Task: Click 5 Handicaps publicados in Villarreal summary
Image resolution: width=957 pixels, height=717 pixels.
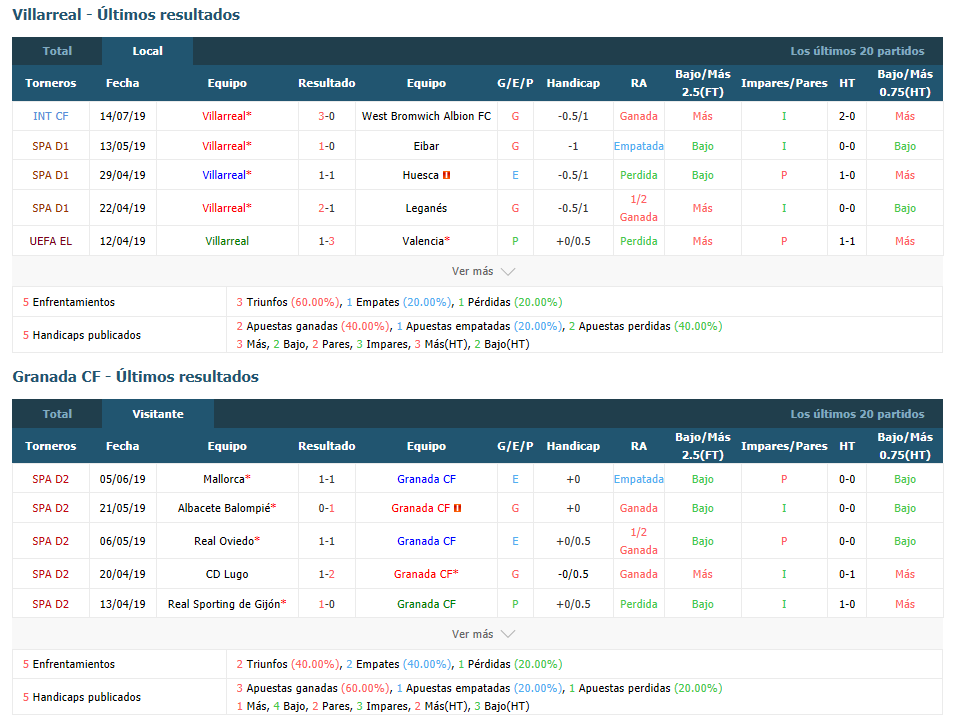Action: [x=82, y=335]
